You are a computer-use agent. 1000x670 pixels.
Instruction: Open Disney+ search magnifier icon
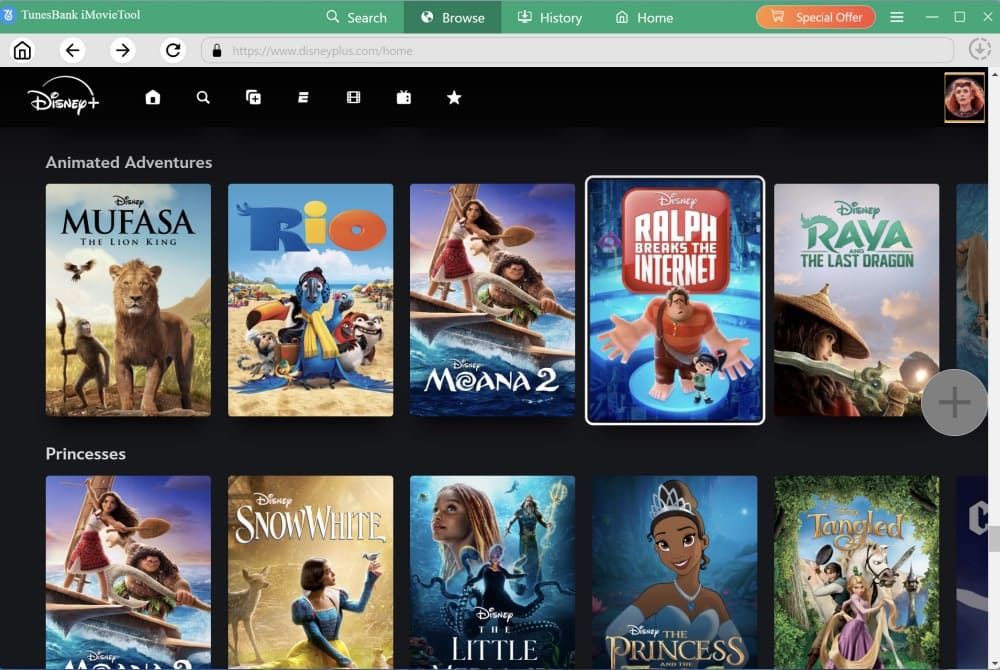coord(203,98)
